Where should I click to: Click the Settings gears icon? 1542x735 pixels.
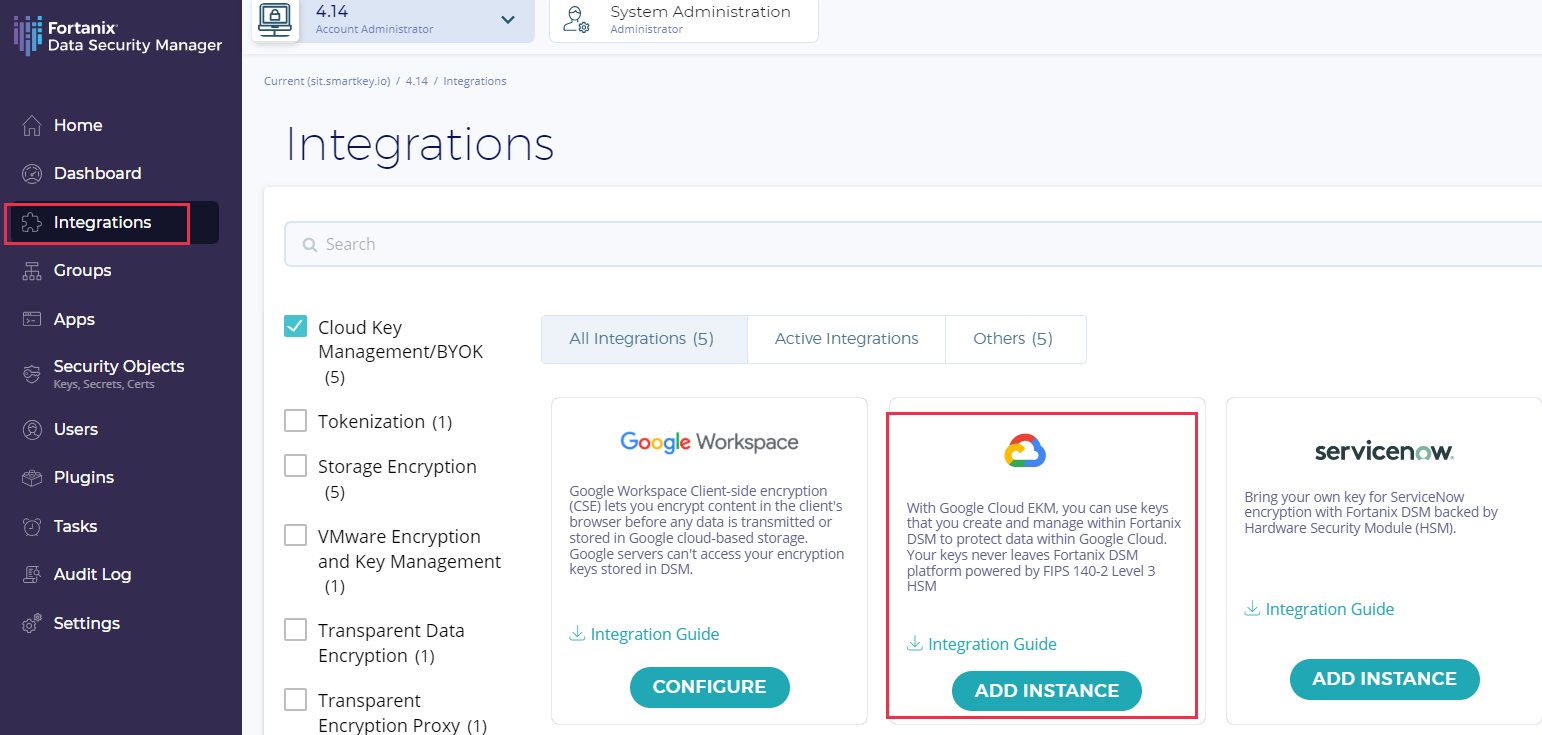point(32,623)
